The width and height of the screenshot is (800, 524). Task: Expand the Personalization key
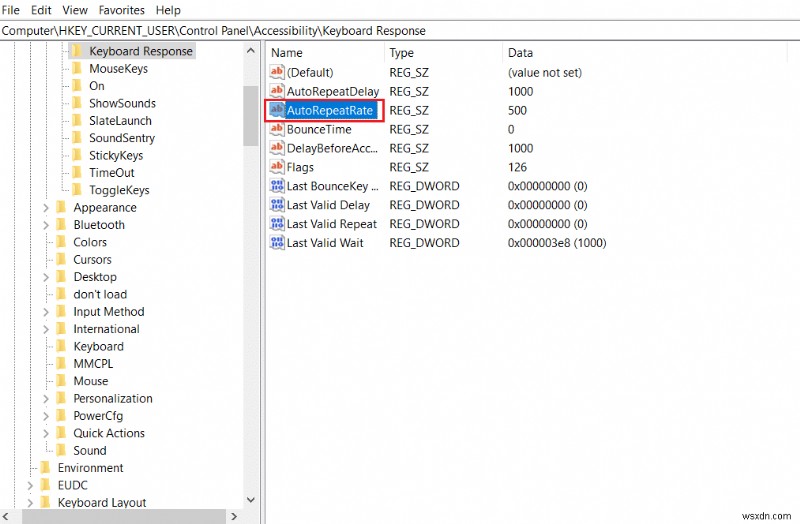pos(45,398)
